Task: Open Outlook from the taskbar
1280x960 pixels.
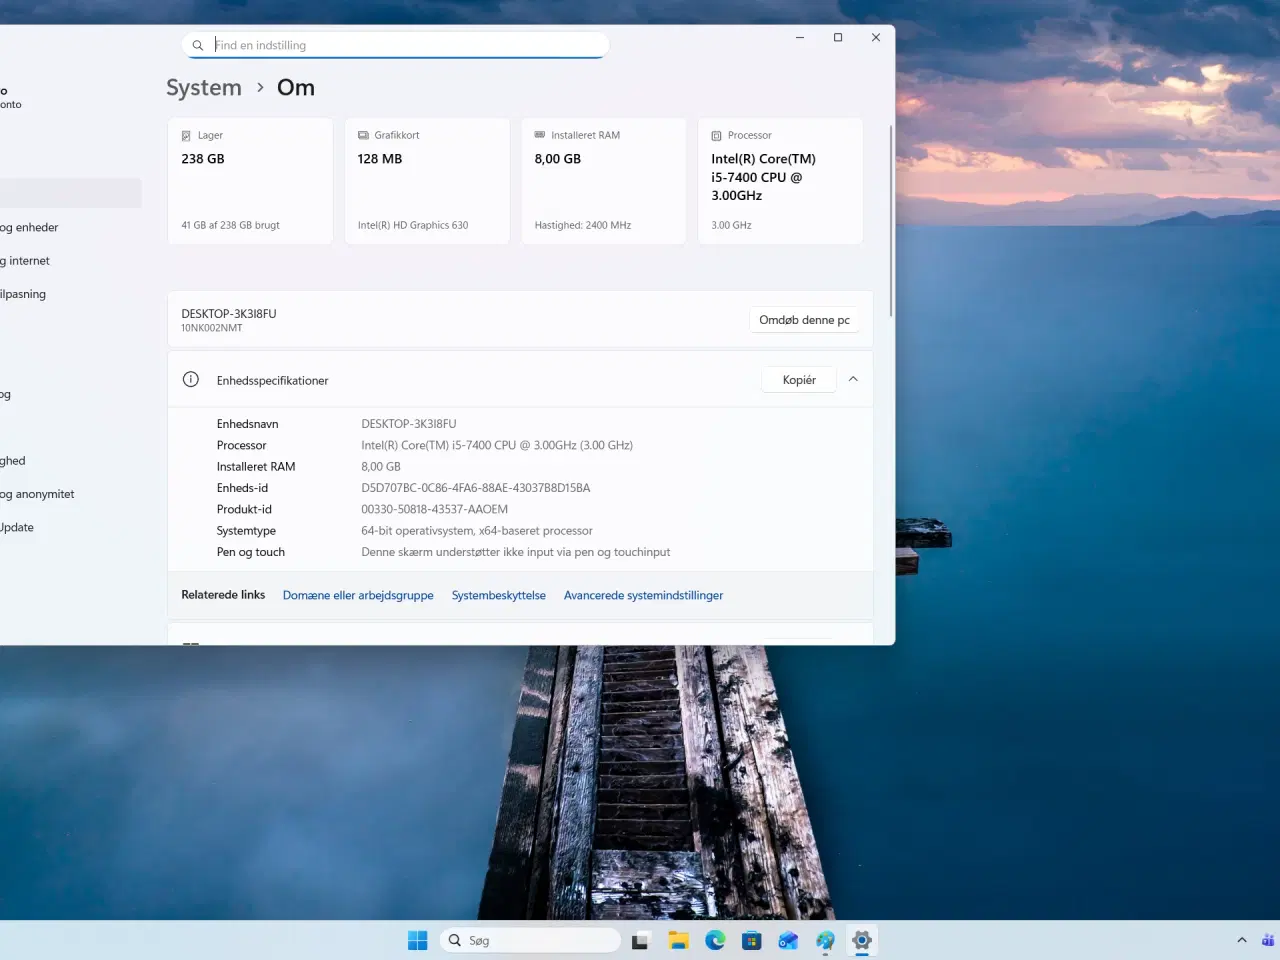Action: [x=788, y=940]
